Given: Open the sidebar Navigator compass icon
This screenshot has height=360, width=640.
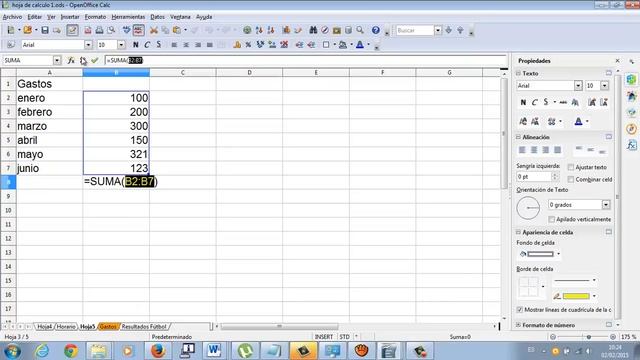Looking at the screenshot, I should pyautogui.click(x=631, y=129).
